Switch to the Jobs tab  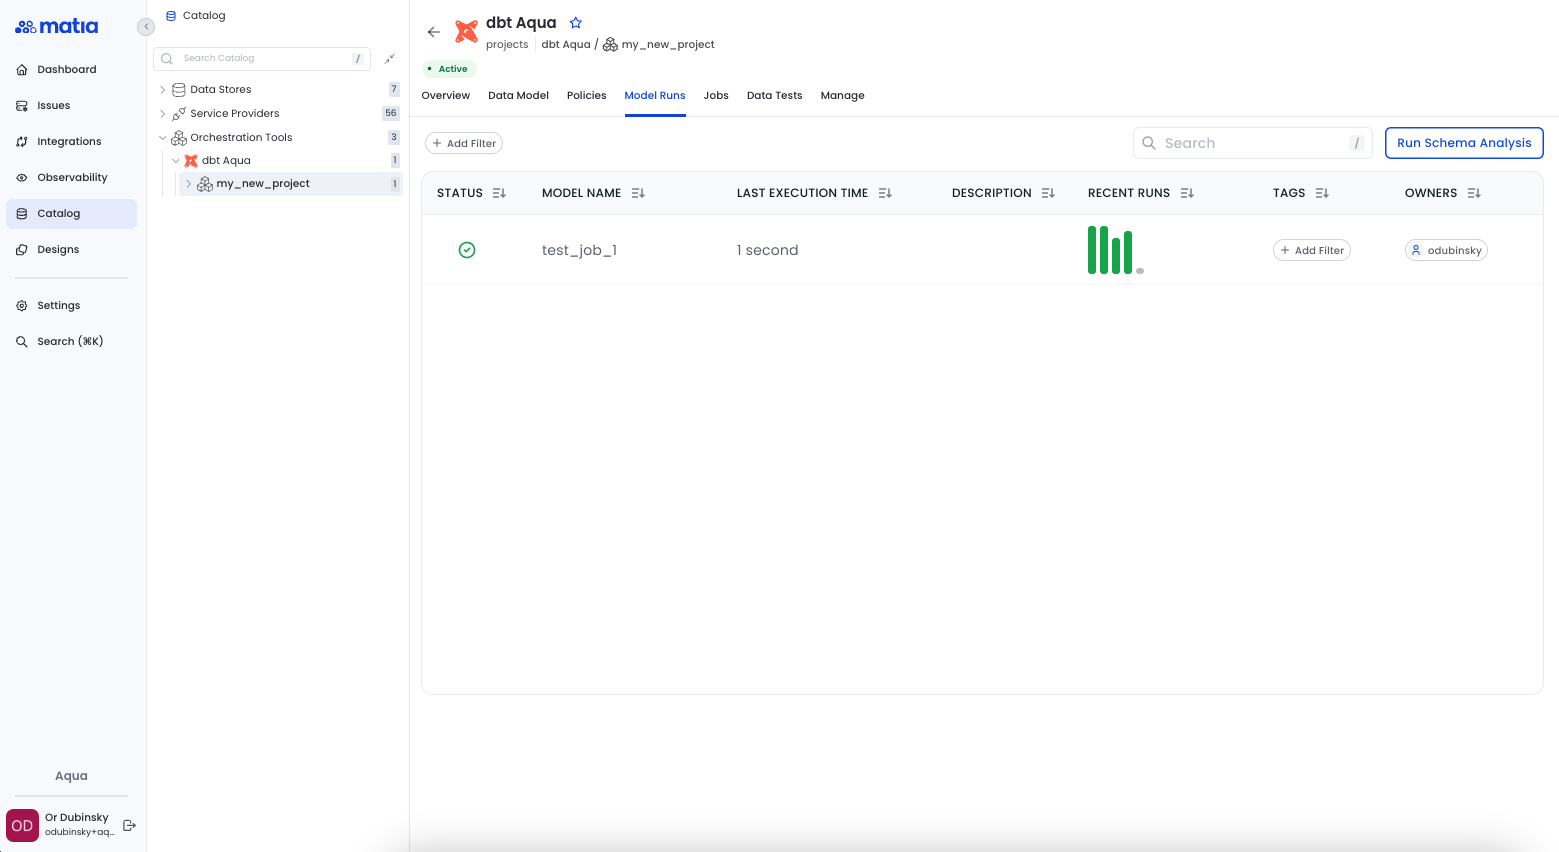[716, 95]
